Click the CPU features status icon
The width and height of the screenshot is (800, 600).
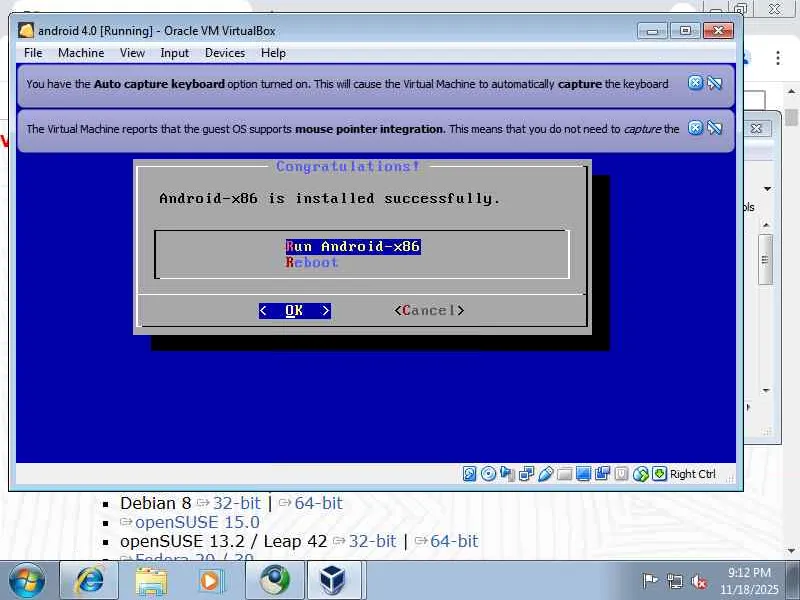click(621, 474)
